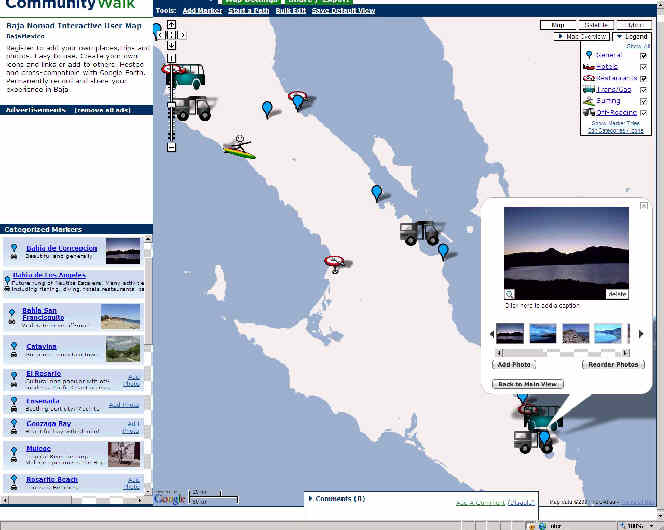
Task: Open the Gonzaga Bay link
Action: point(49,423)
